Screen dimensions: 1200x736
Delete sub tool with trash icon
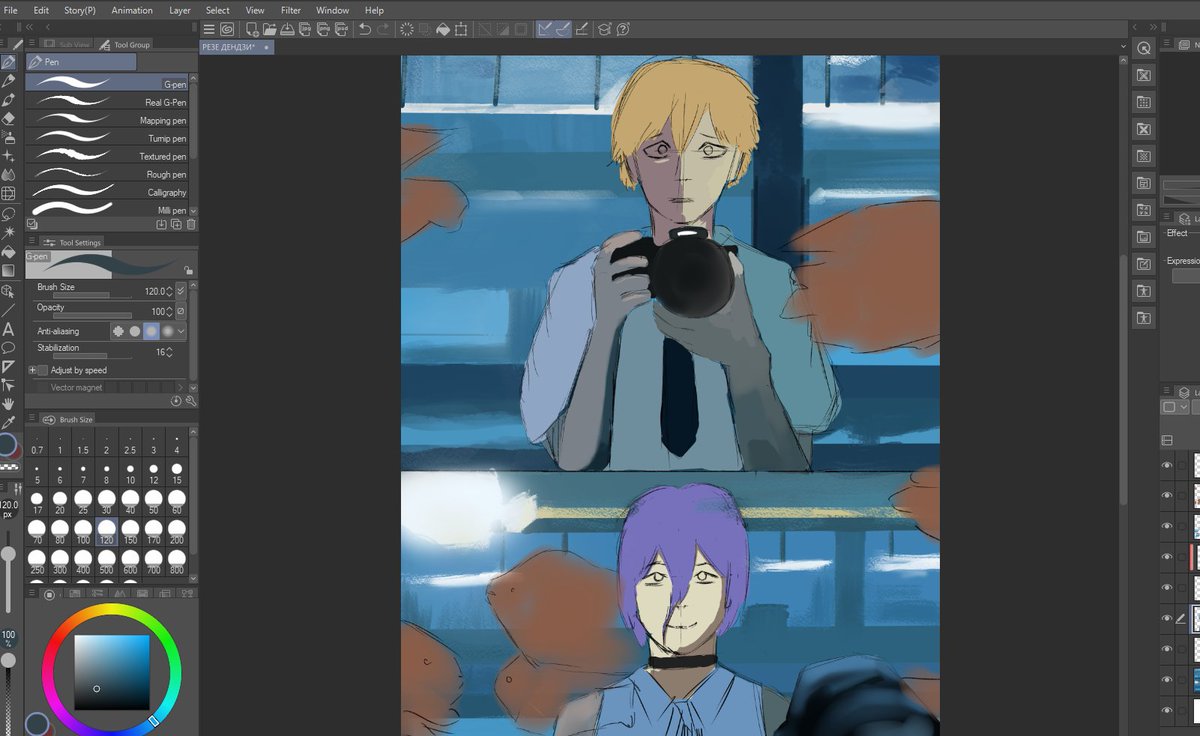coord(190,225)
